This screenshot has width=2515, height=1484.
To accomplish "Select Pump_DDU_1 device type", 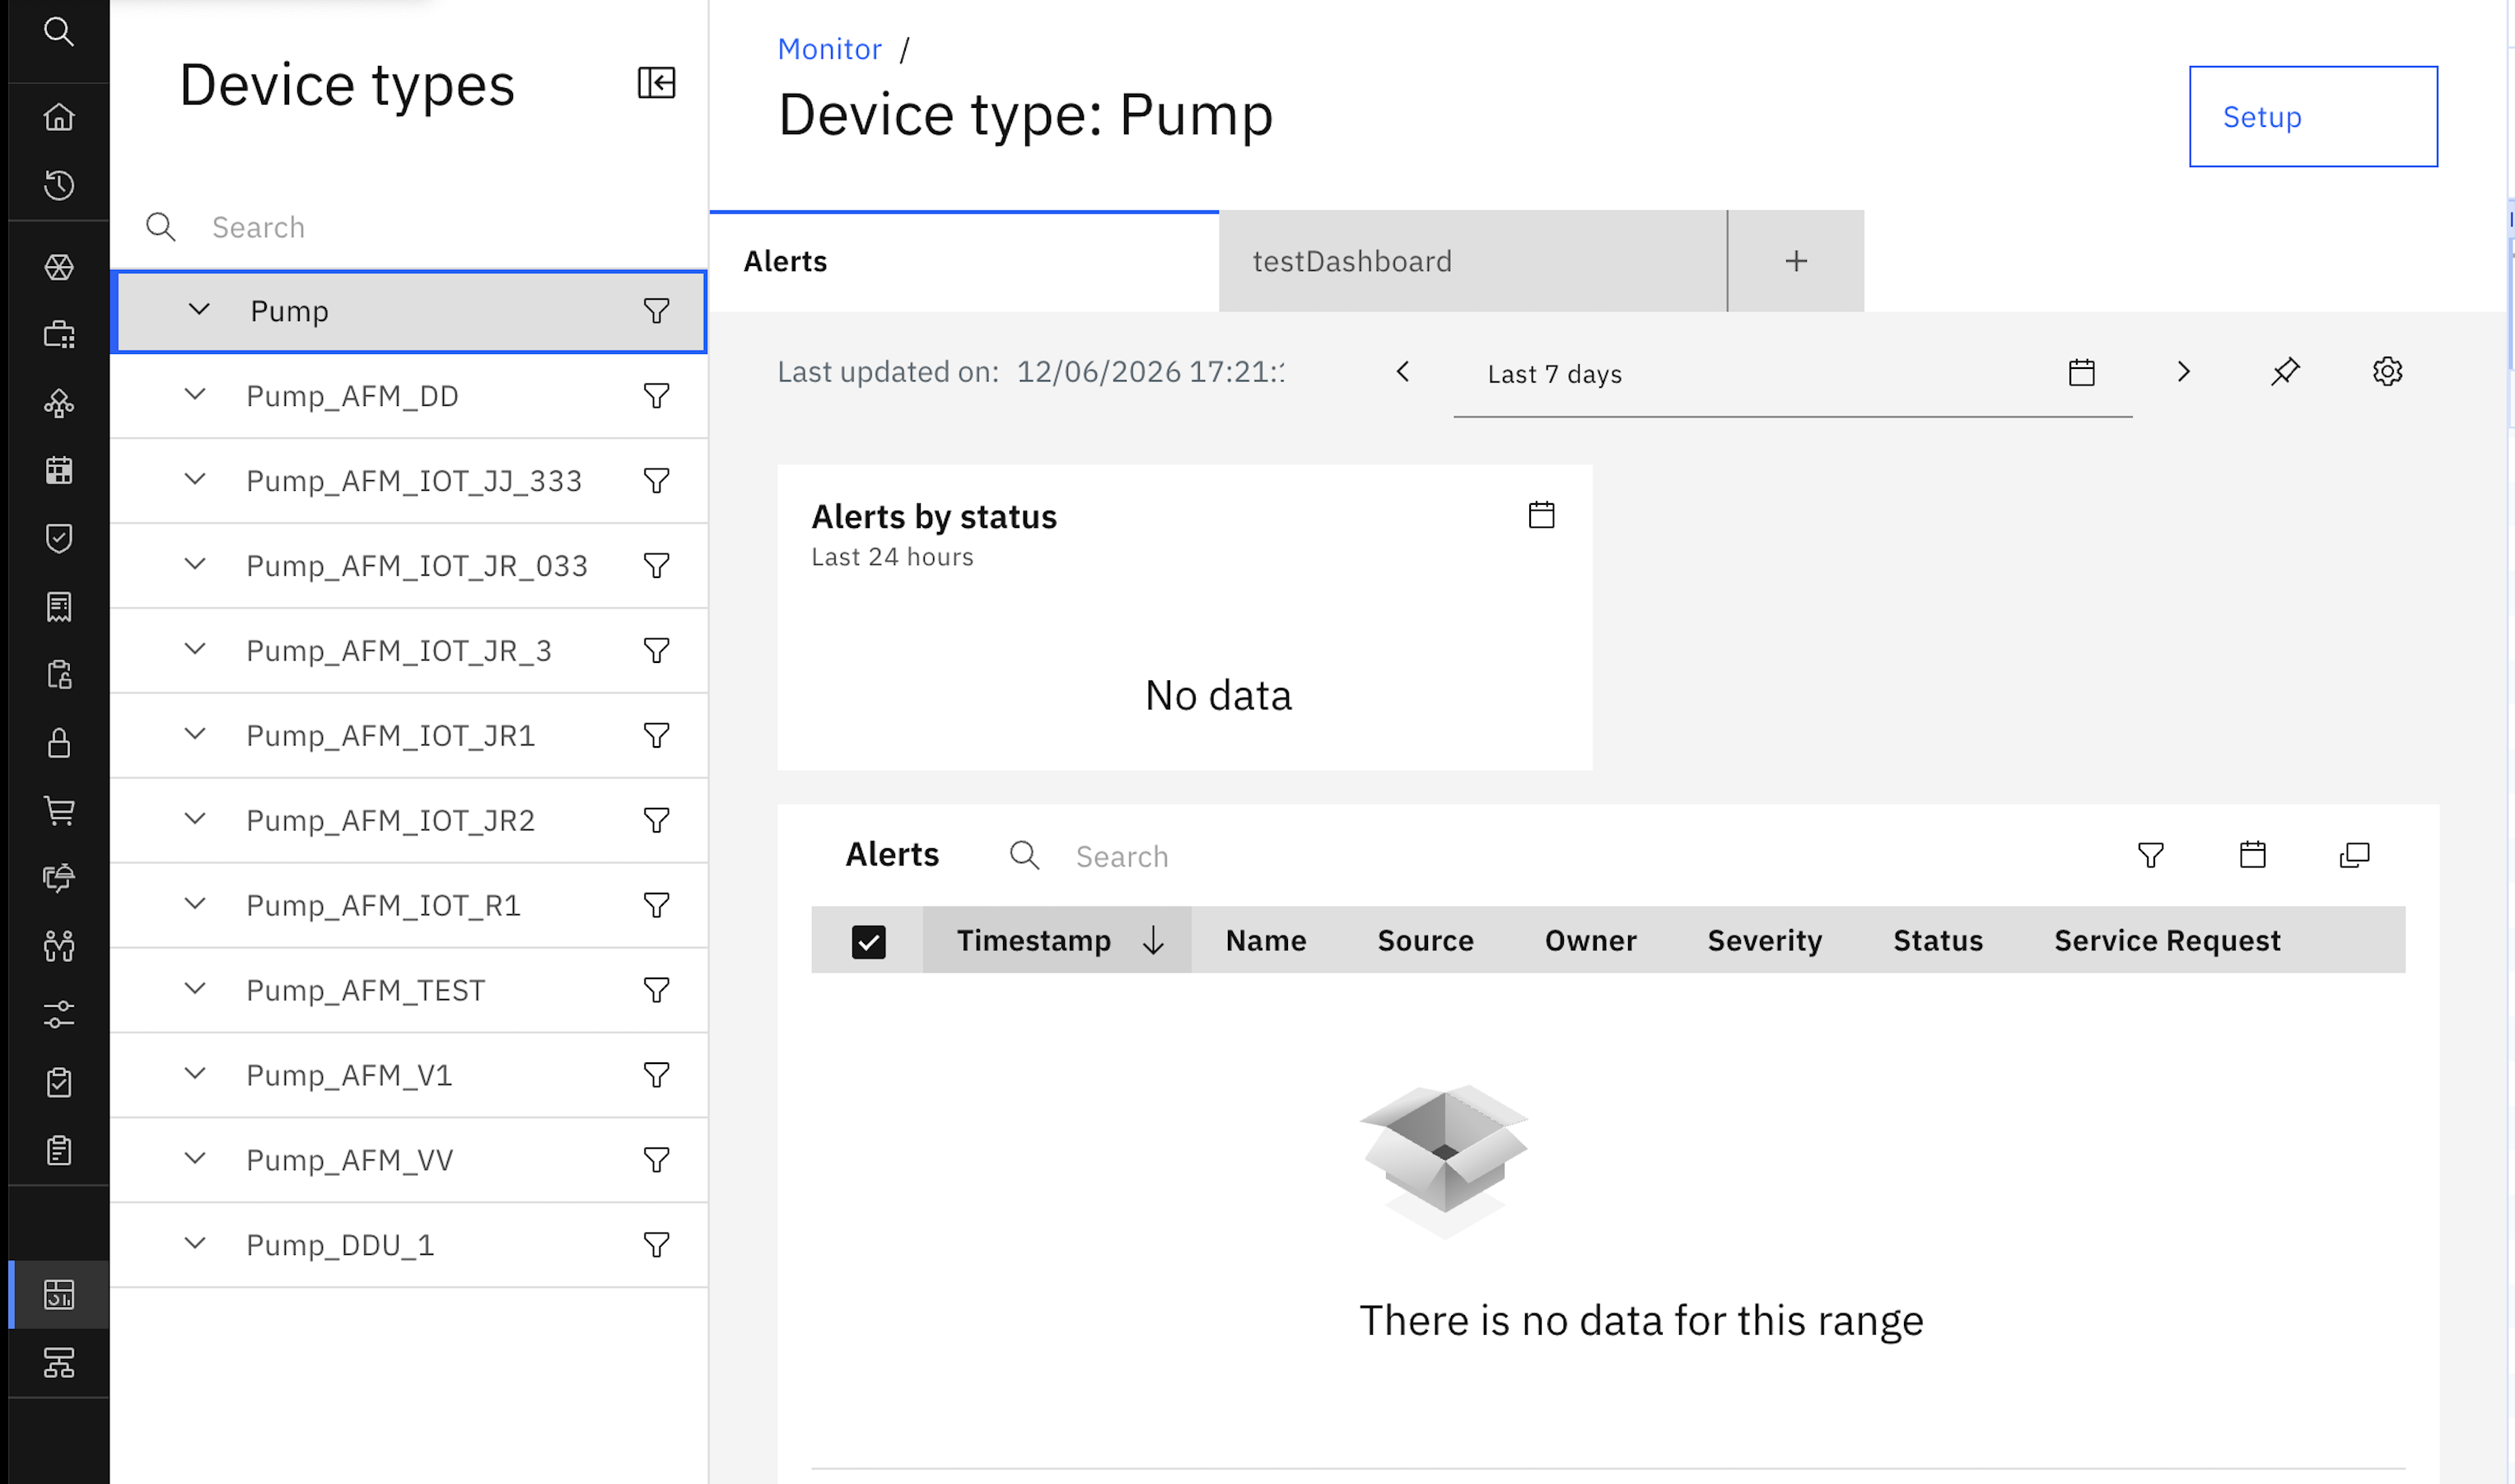I will [409, 1245].
